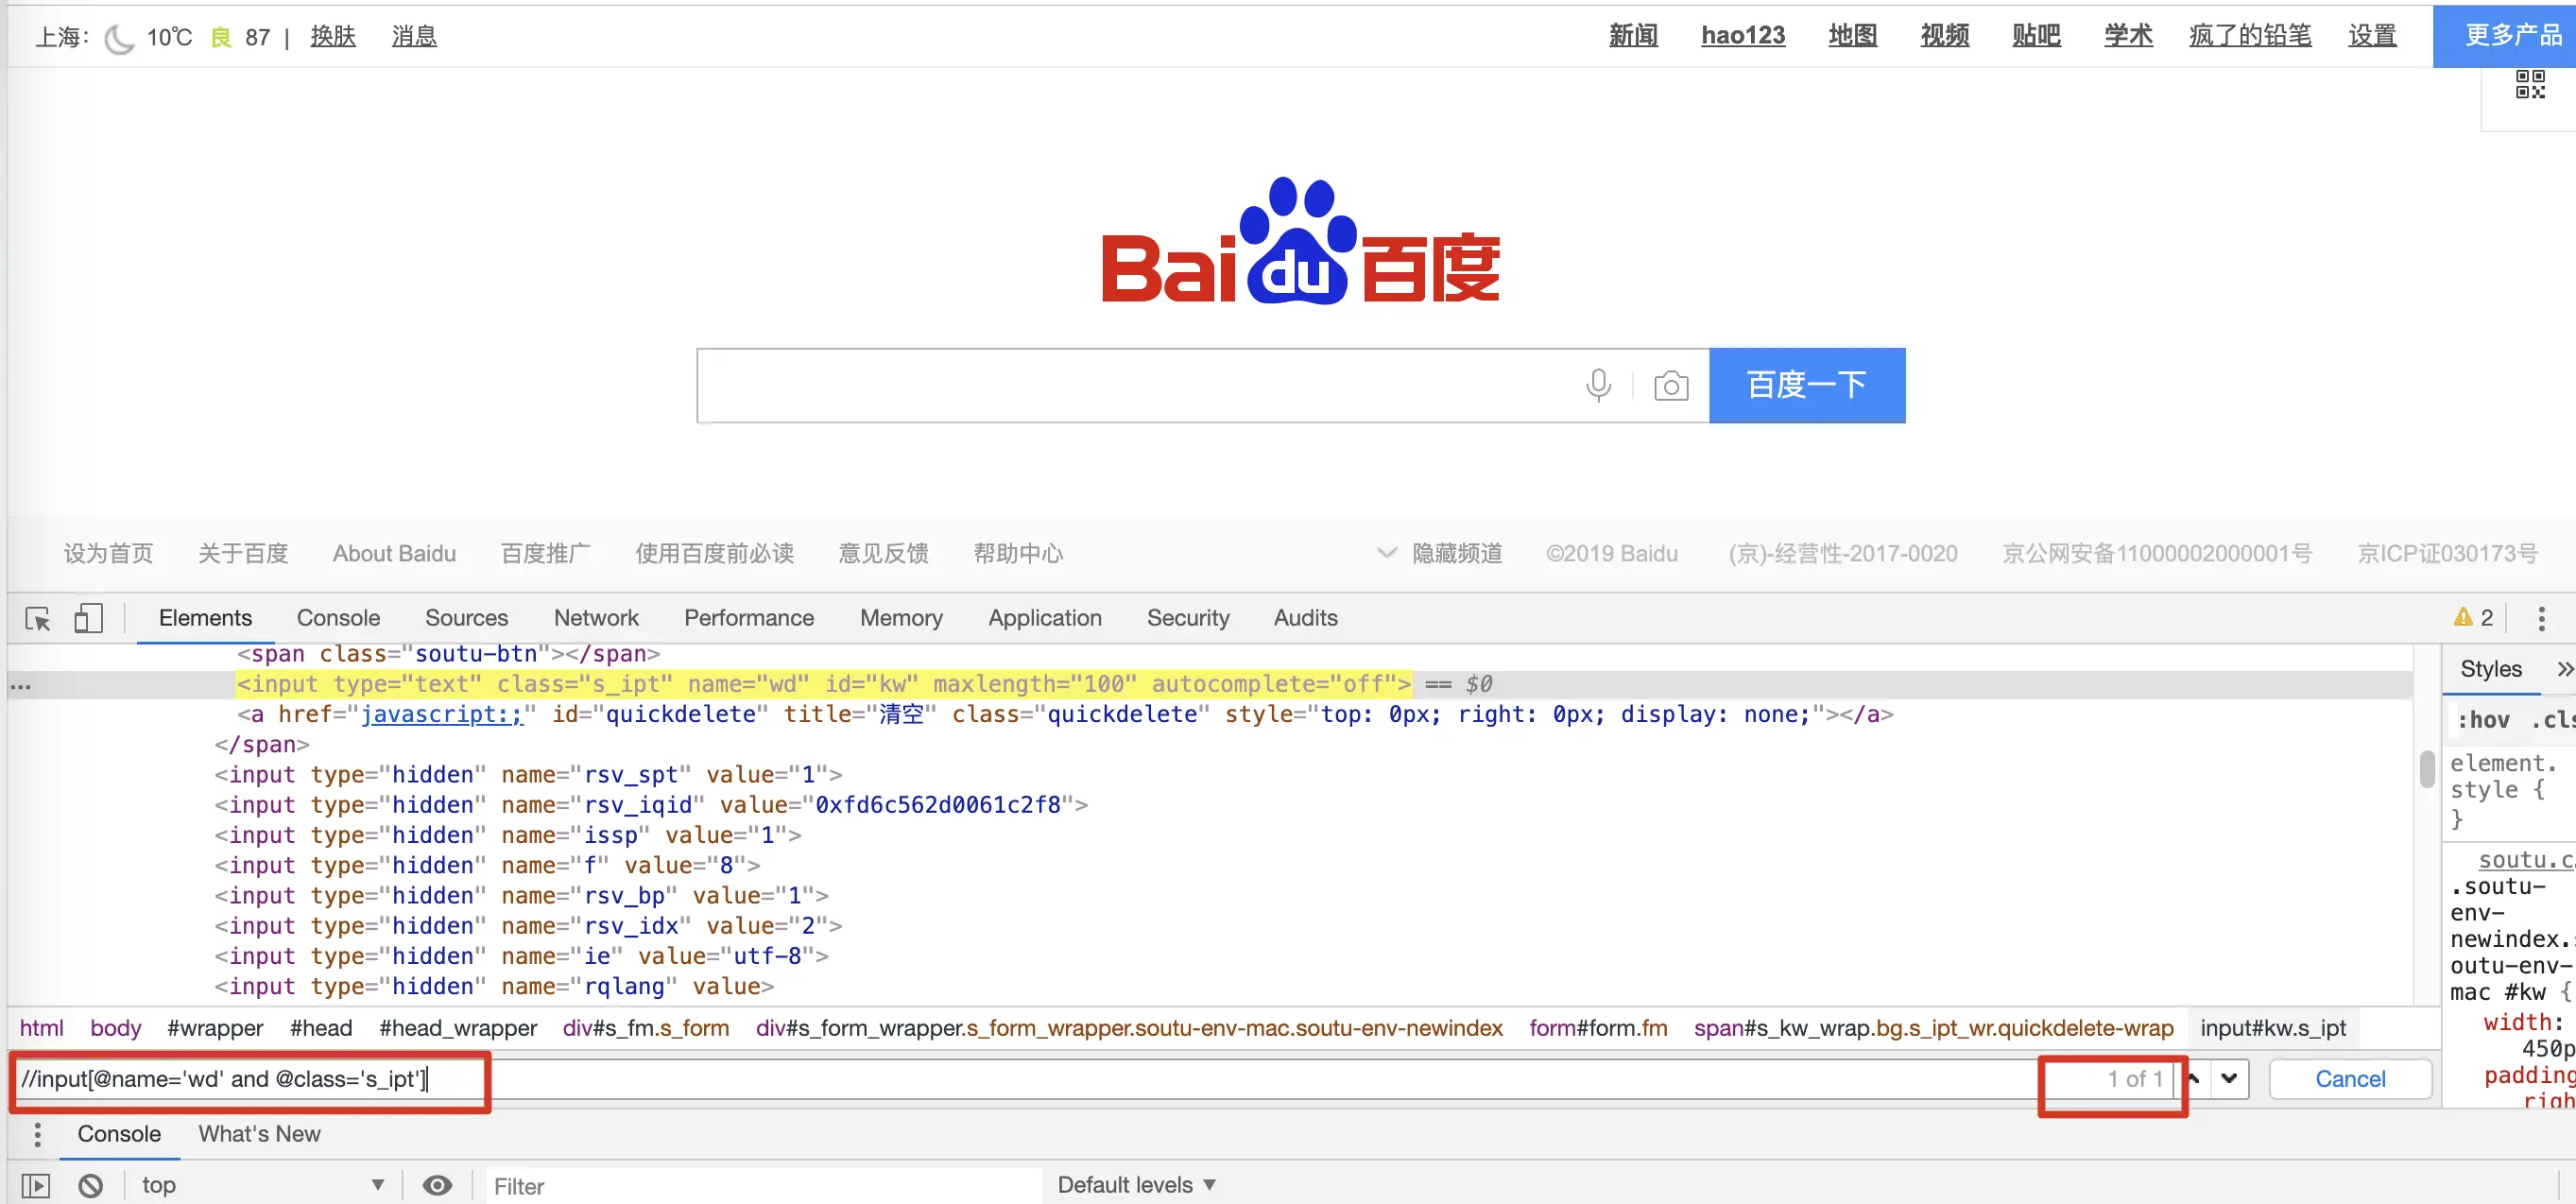Viewport: 2576px width, 1204px height.
Task: Click the inspect element picker icon
Action: [x=38, y=619]
